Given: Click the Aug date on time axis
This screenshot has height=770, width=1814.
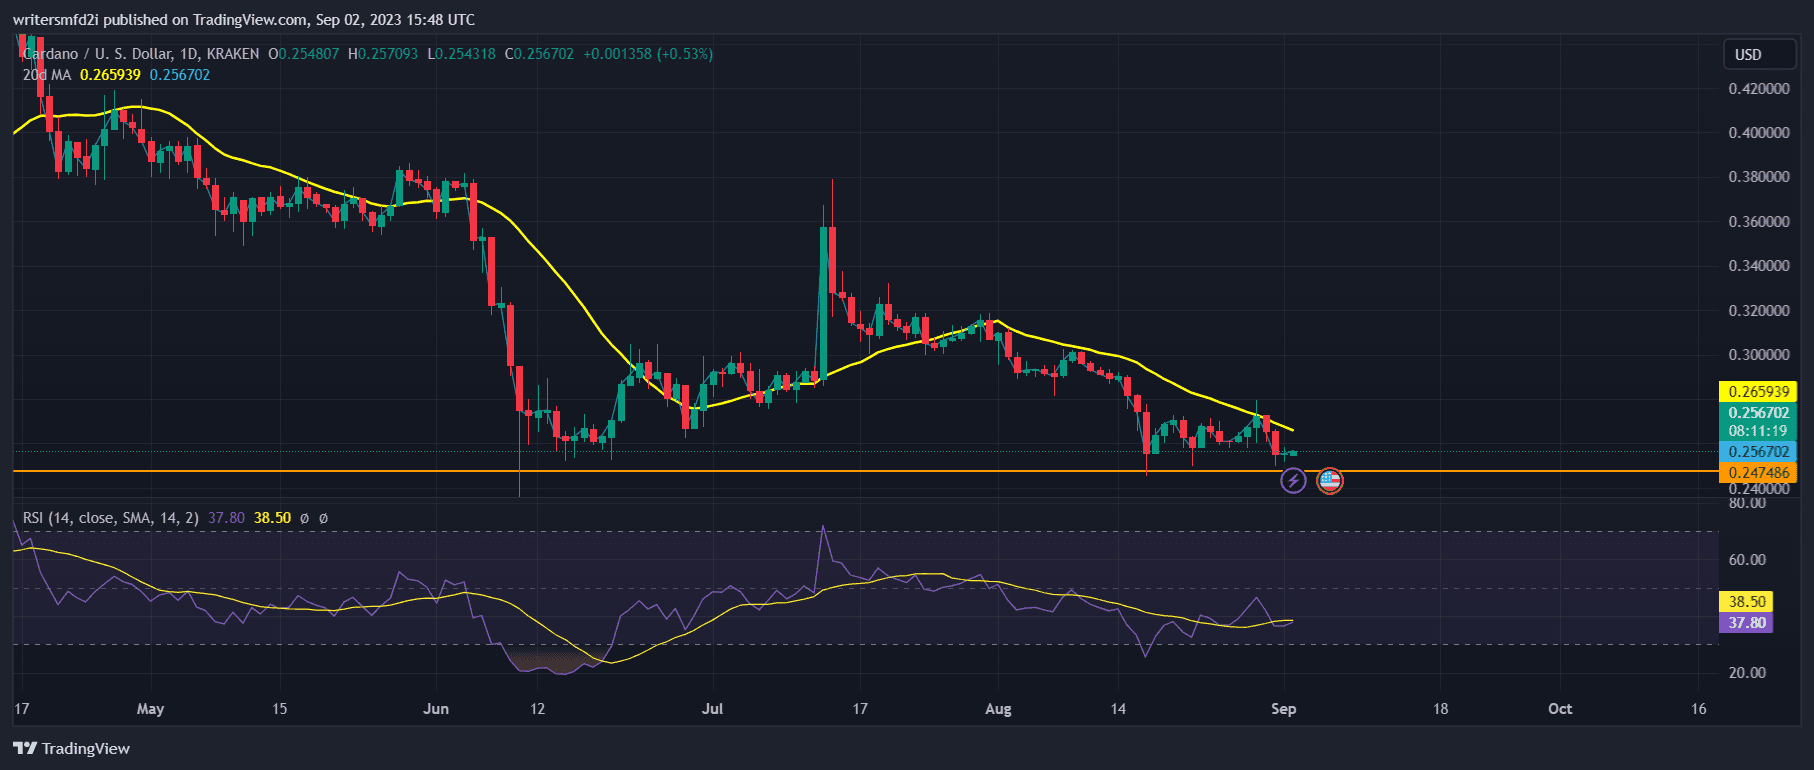Looking at the screenshot, I should tap(998, 709).
